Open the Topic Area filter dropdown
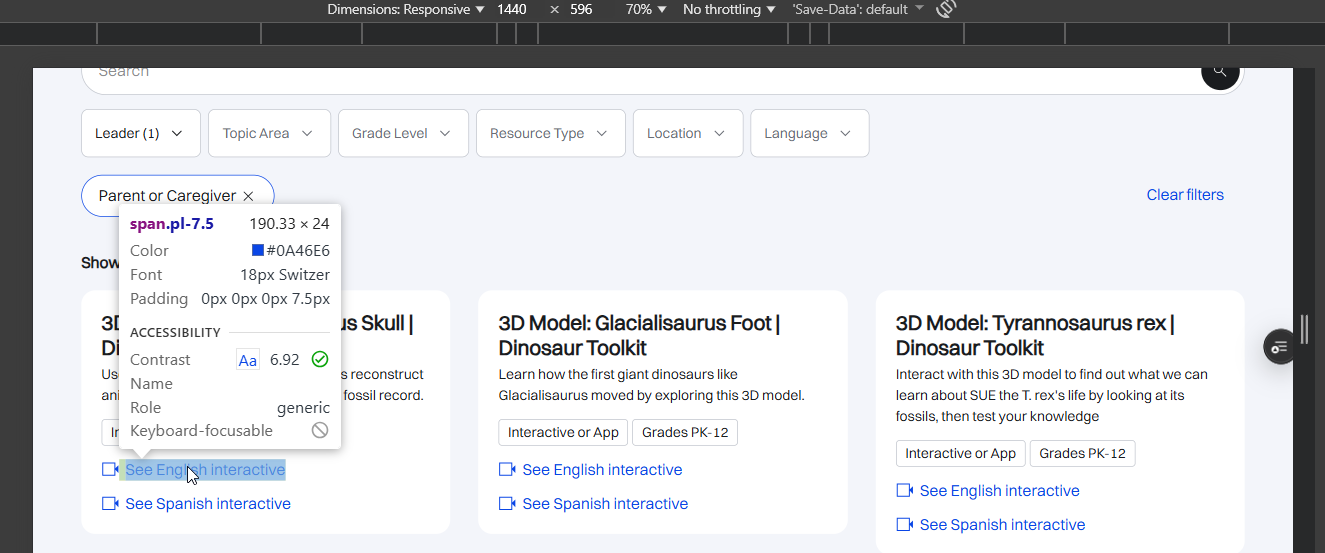The image size is (1325, 553). [x=268, y=133]
